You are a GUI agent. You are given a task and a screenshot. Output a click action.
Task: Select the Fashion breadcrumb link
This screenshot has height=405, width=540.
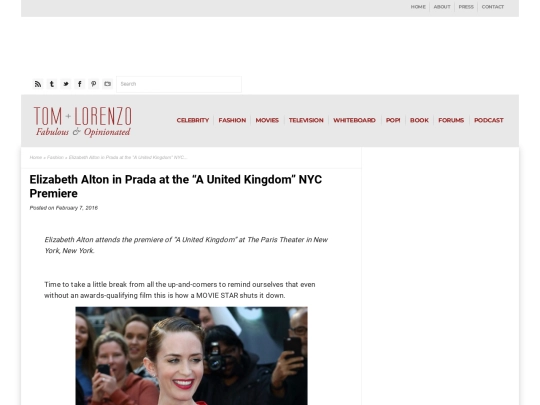click(55, 157)
